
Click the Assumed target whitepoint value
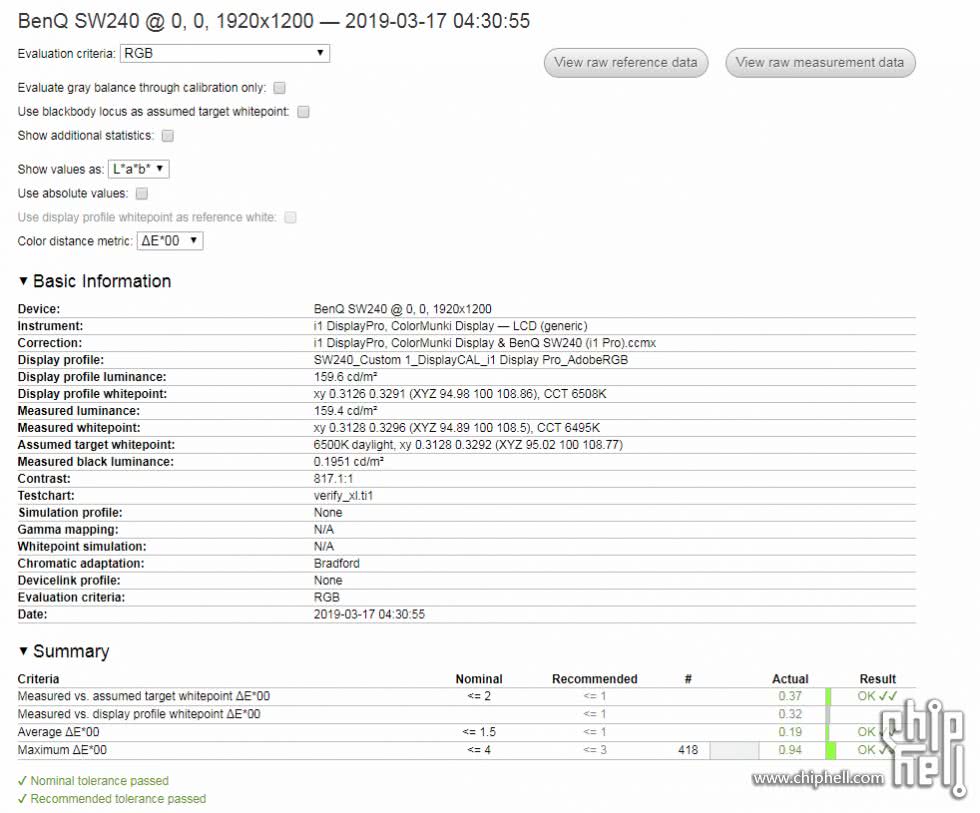pyautogui.click(x=468, y=445)
